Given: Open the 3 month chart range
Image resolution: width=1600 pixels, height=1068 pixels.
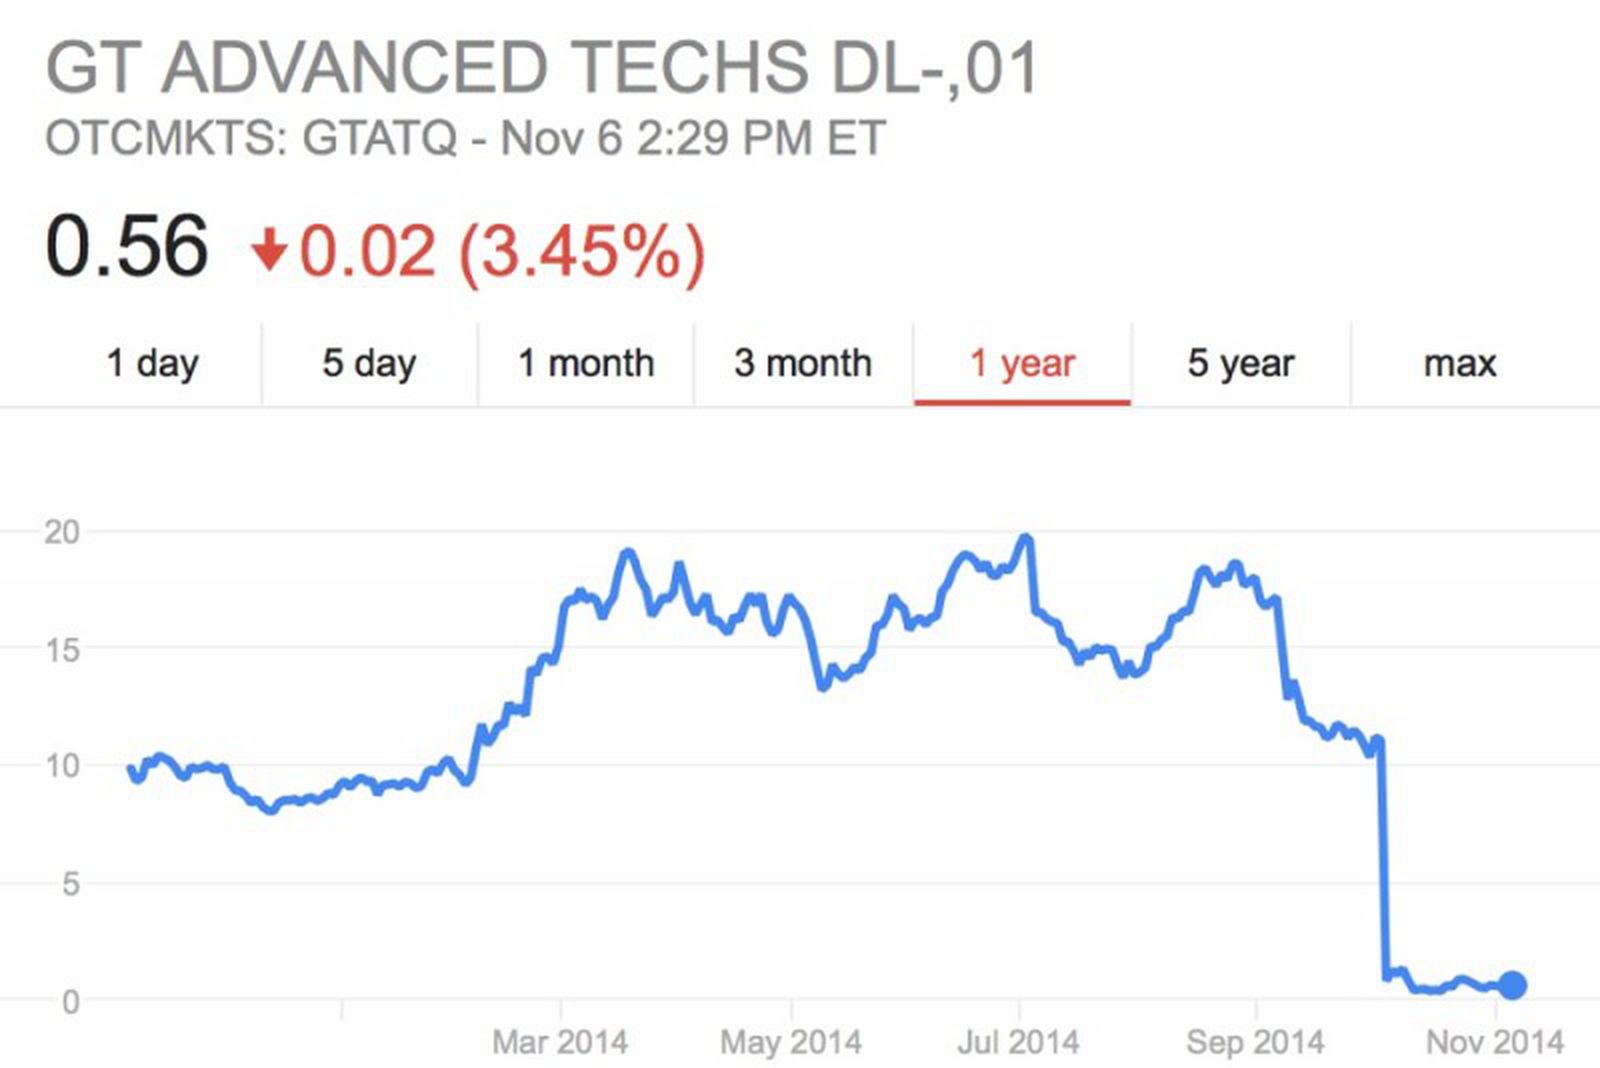Looking at the screenshot, I should tap(802, 363).
